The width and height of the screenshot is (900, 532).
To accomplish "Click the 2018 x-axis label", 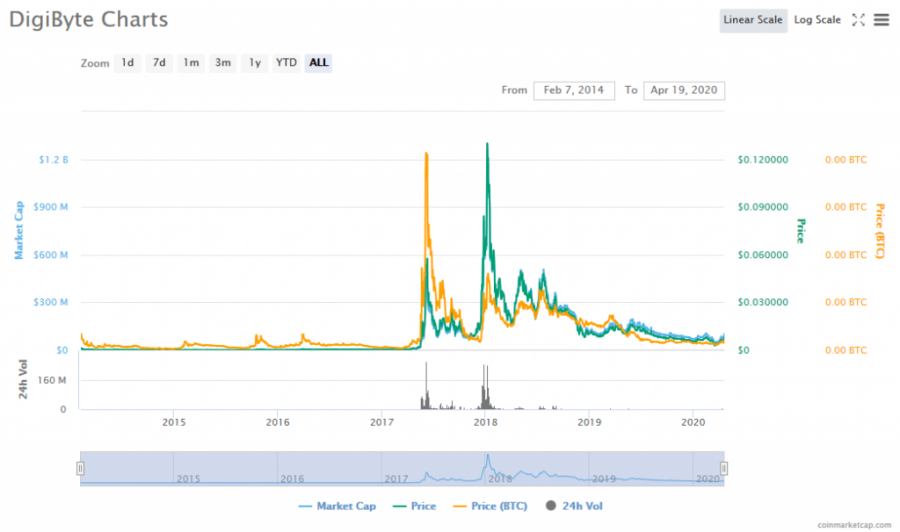I will click(x=486, y=422).
